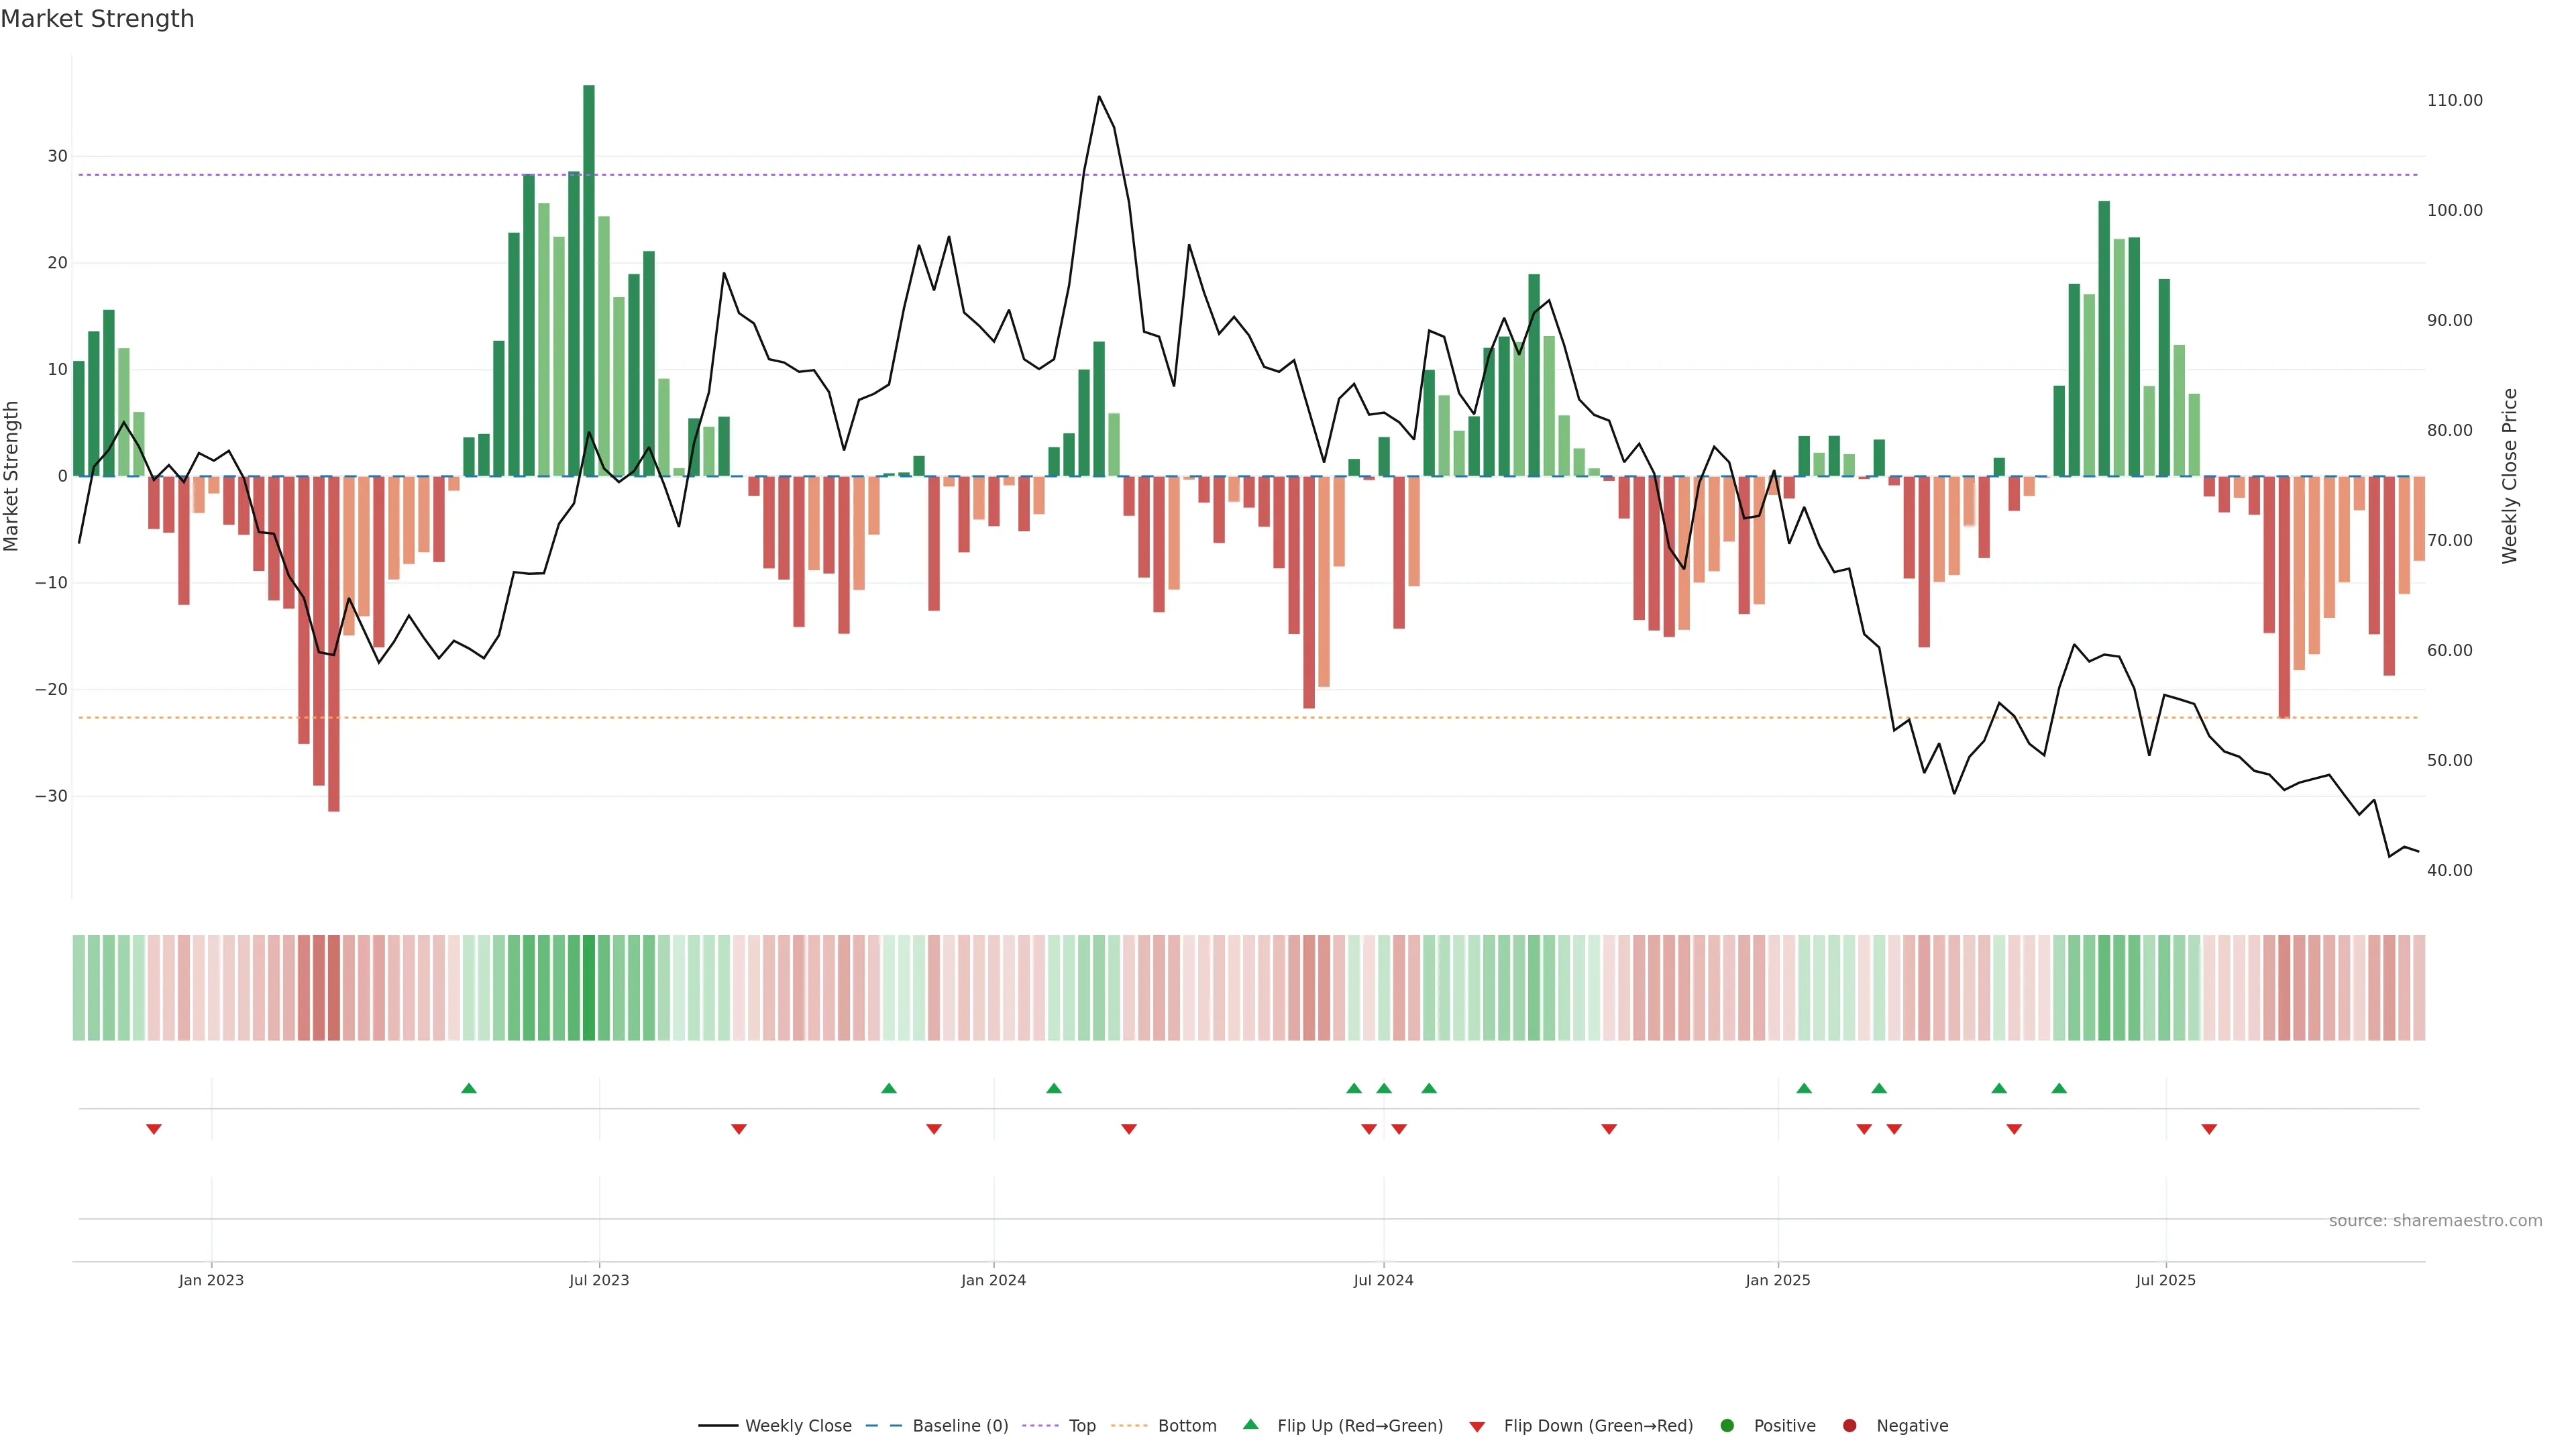The image size is (2576, 1449).
Task: Click the green Positive legend dot
Action: tap(1727, 1425)
